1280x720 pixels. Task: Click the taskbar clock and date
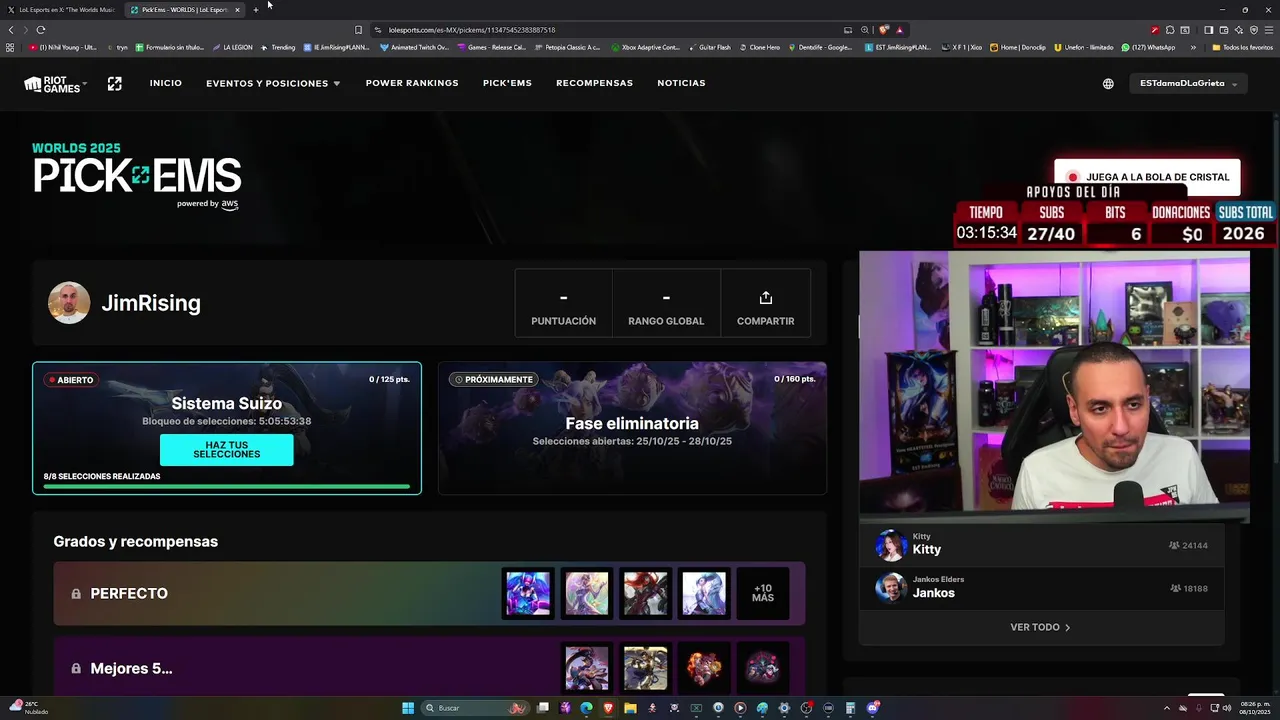click(x=1255, y=708)
